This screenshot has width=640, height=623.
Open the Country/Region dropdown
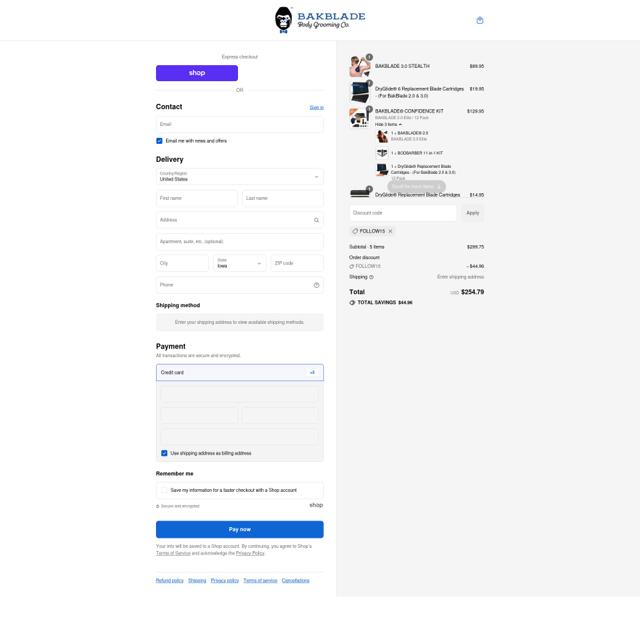[x=240, y=177]
